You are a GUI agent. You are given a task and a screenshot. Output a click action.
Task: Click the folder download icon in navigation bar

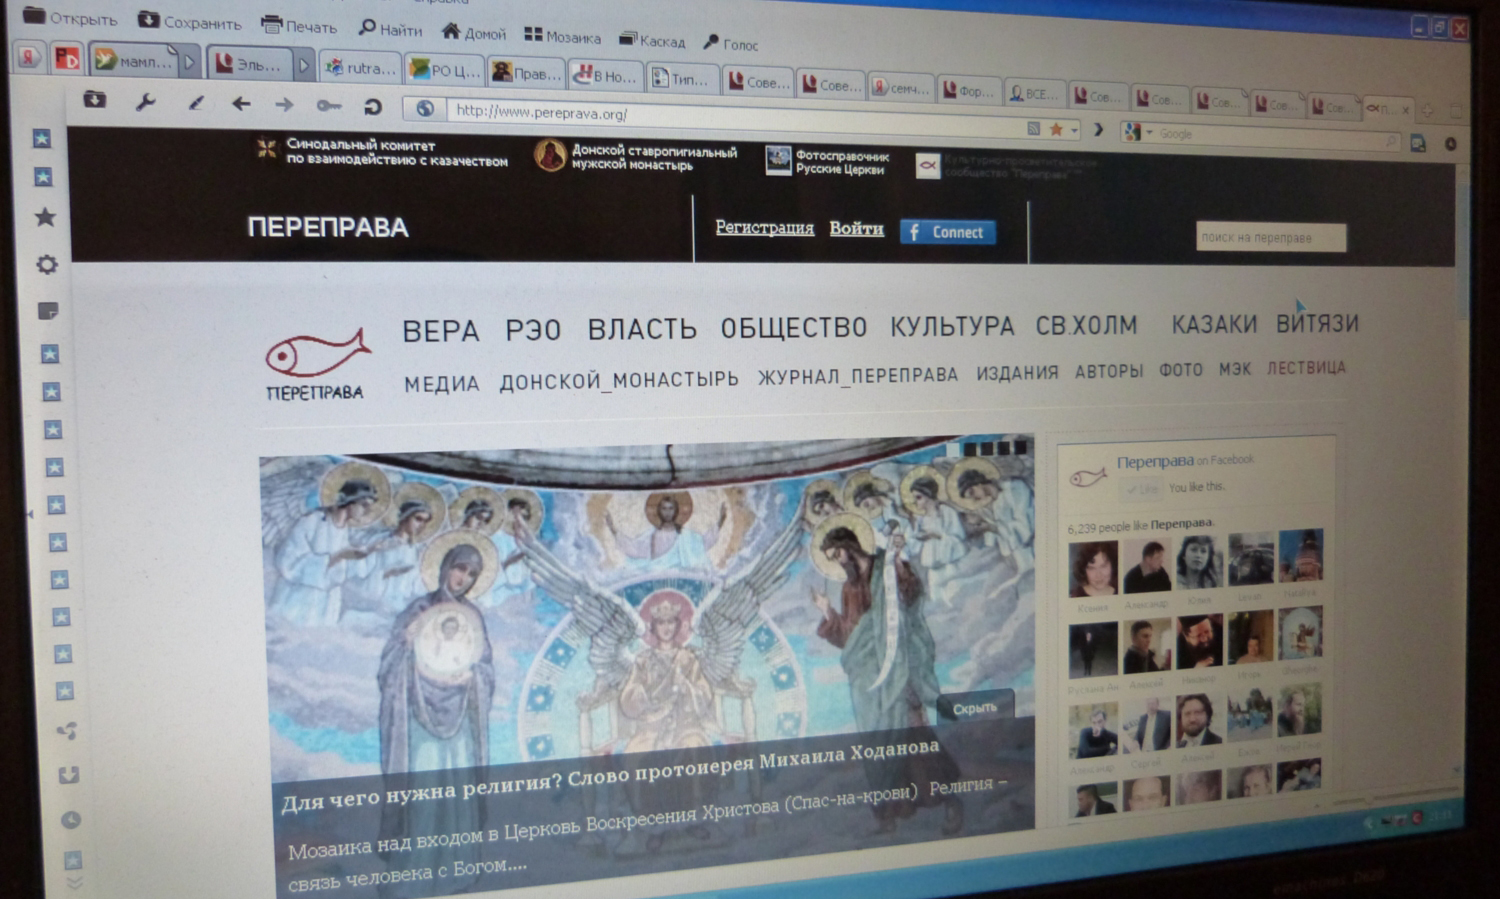tap(95, 99)
